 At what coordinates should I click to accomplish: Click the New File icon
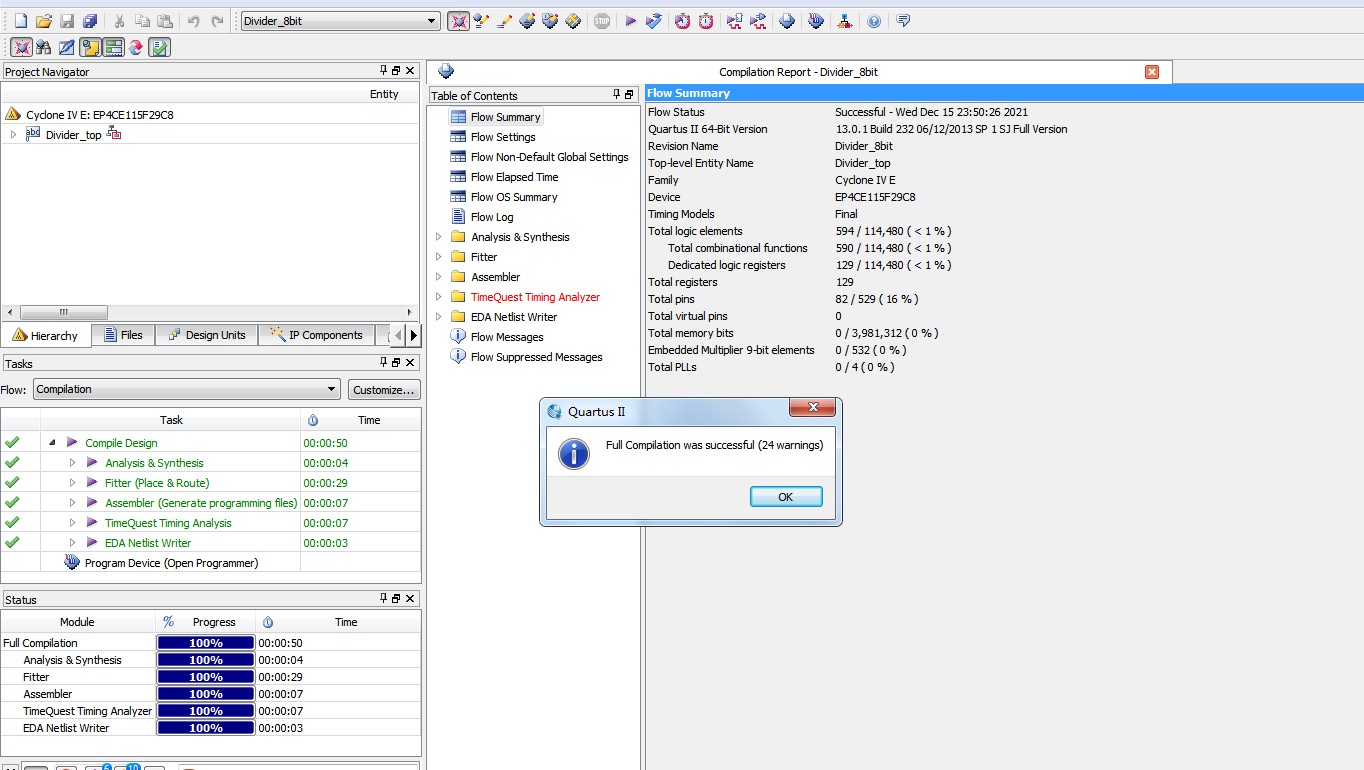point(20,21)
